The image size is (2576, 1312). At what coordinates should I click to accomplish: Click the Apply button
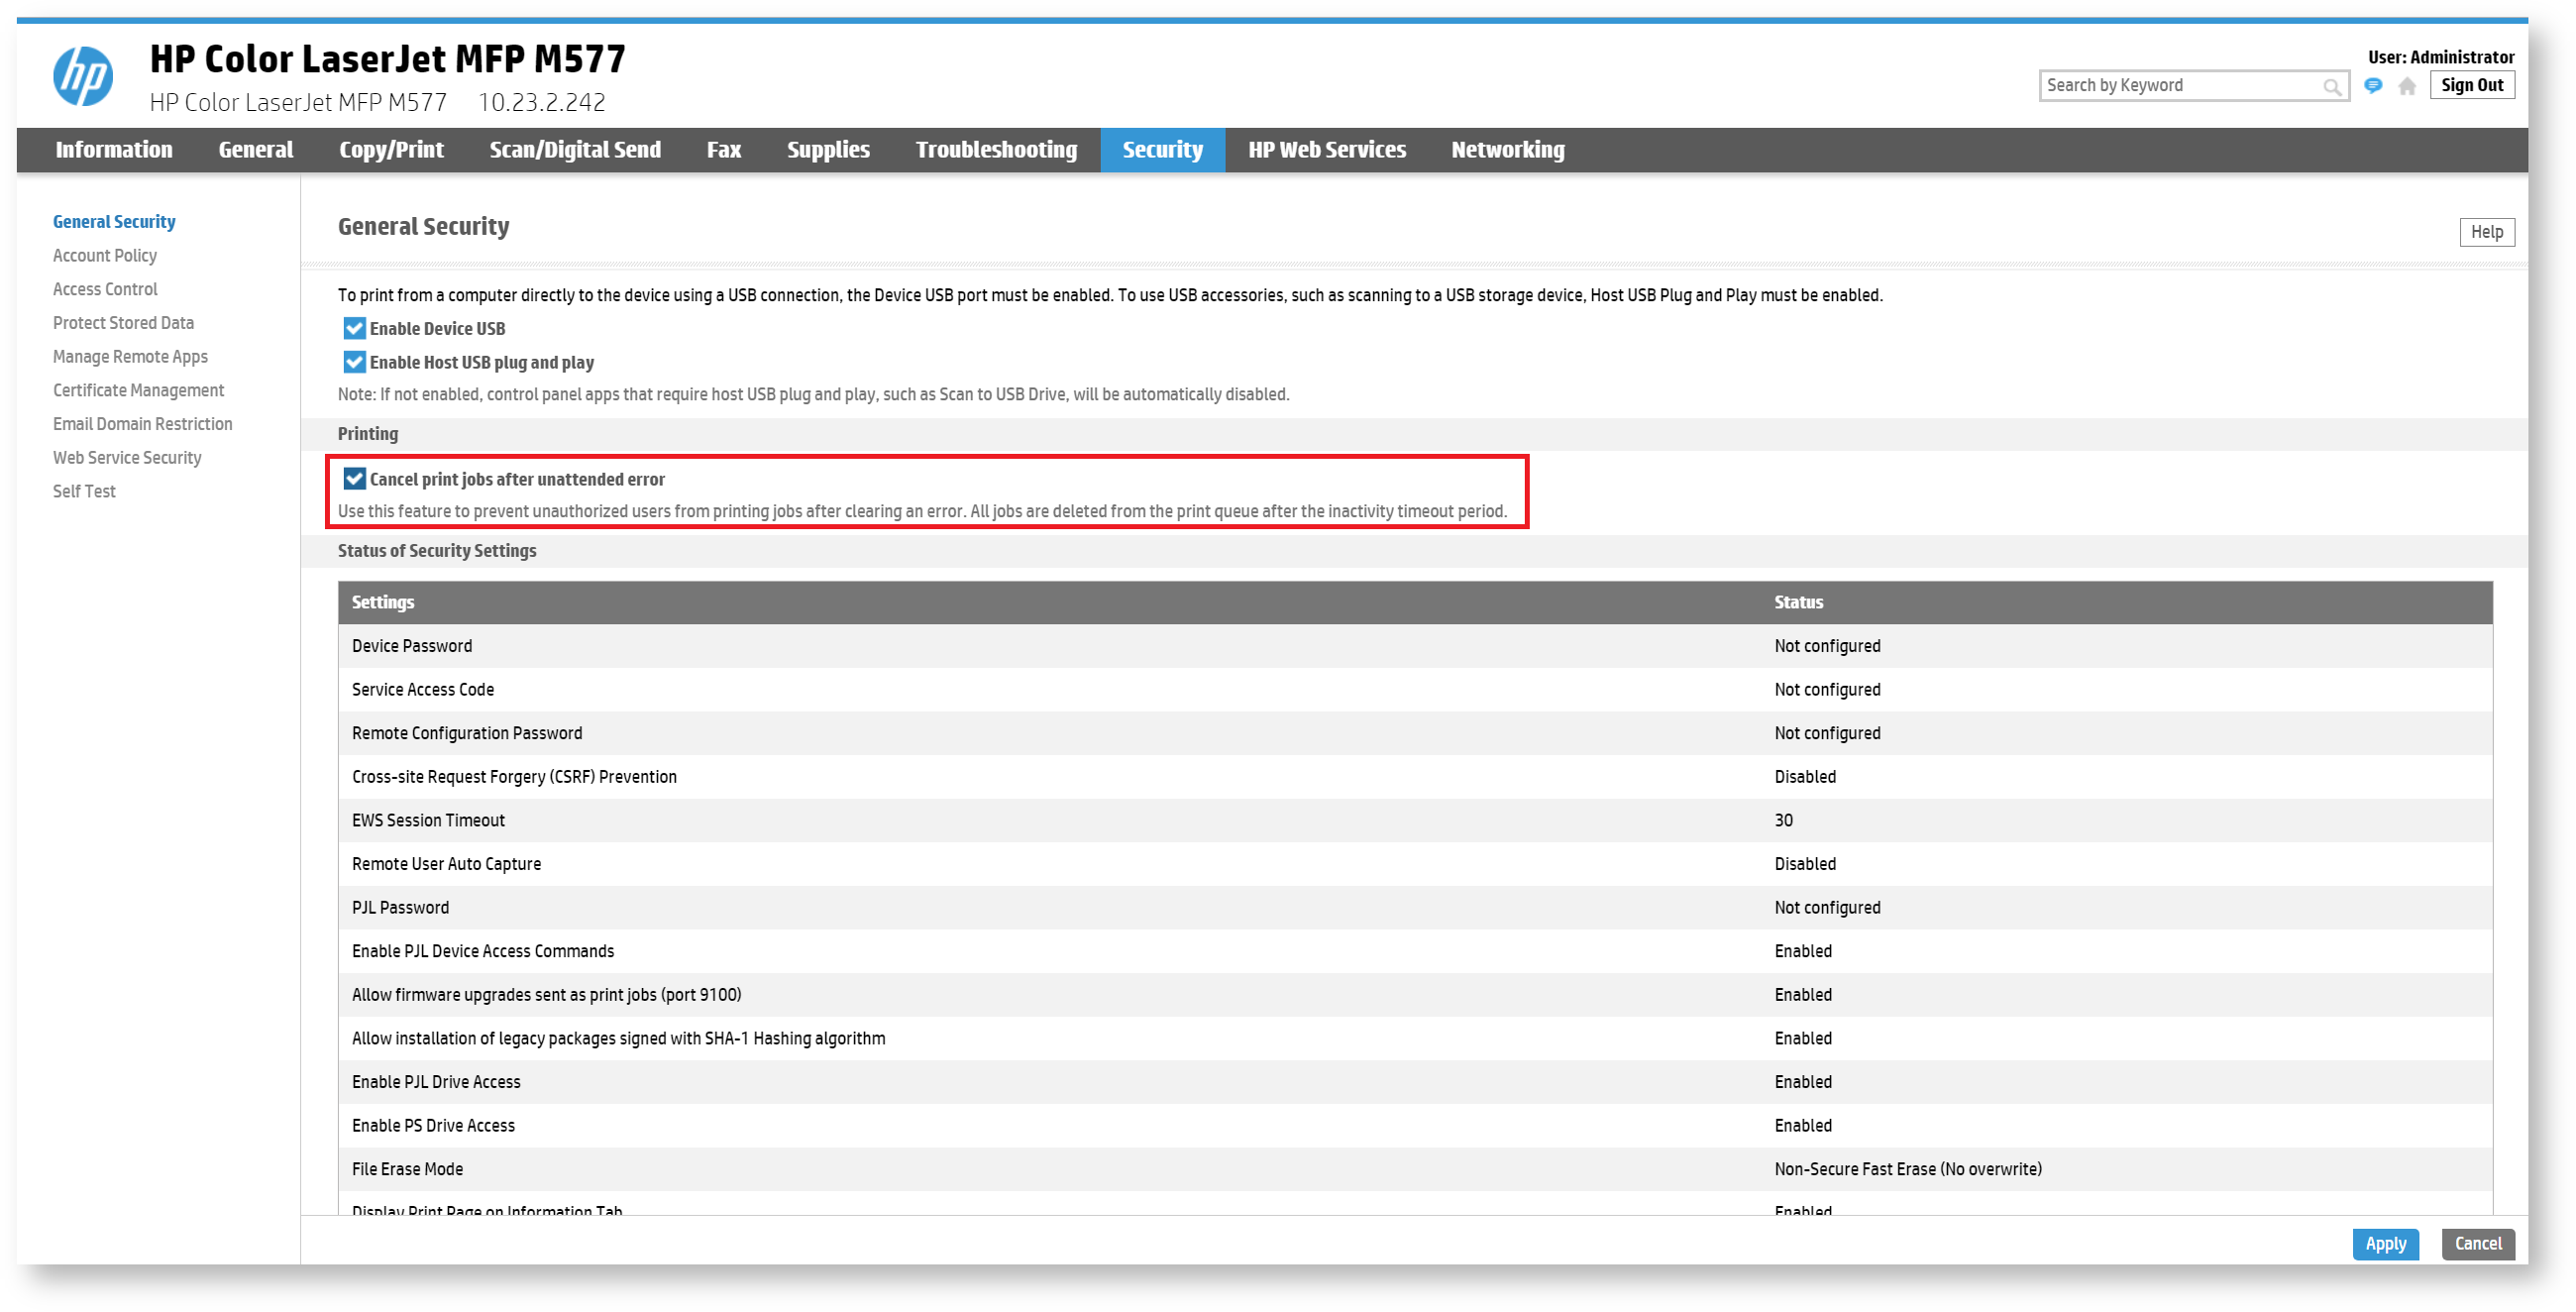2385,1245
